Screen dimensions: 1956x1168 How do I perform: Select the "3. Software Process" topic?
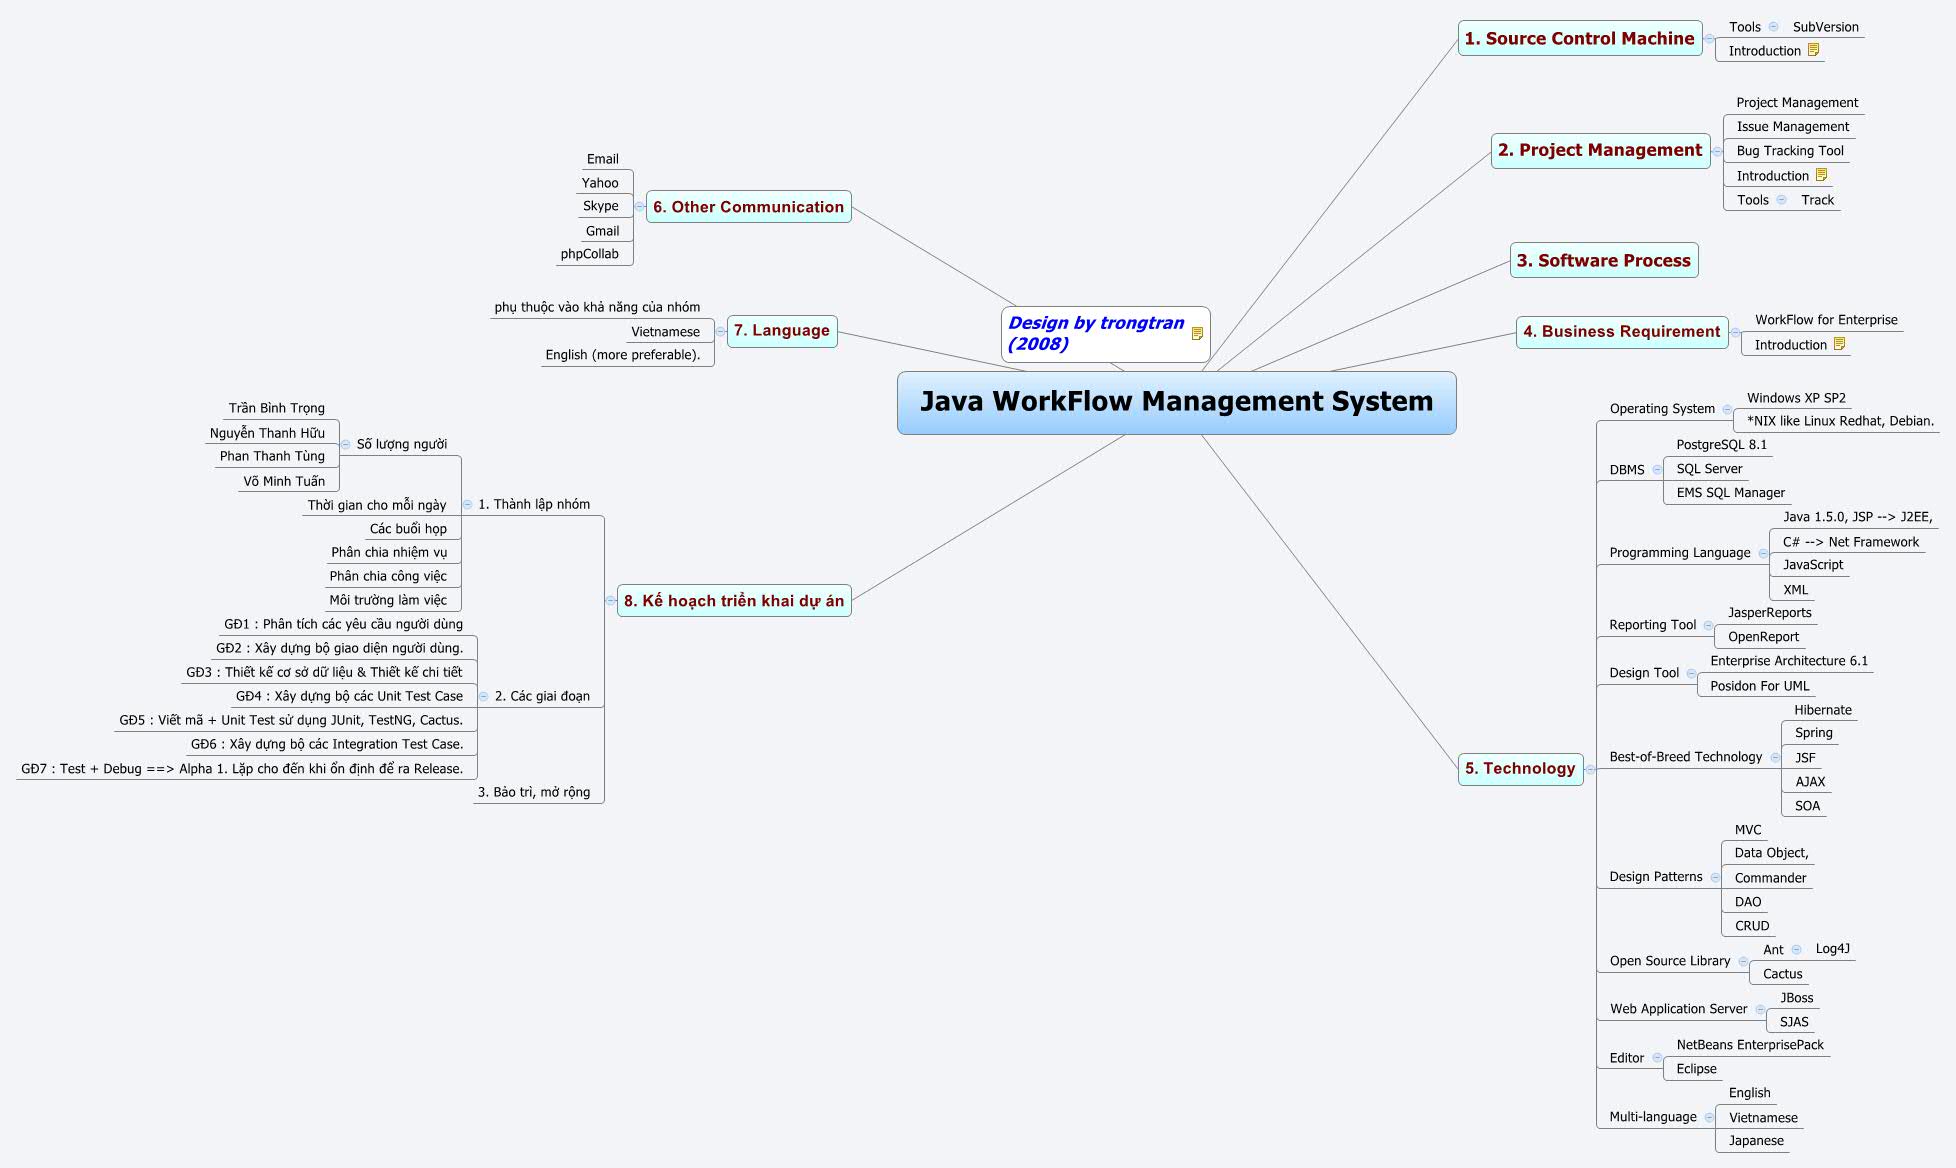point(1603,260)
